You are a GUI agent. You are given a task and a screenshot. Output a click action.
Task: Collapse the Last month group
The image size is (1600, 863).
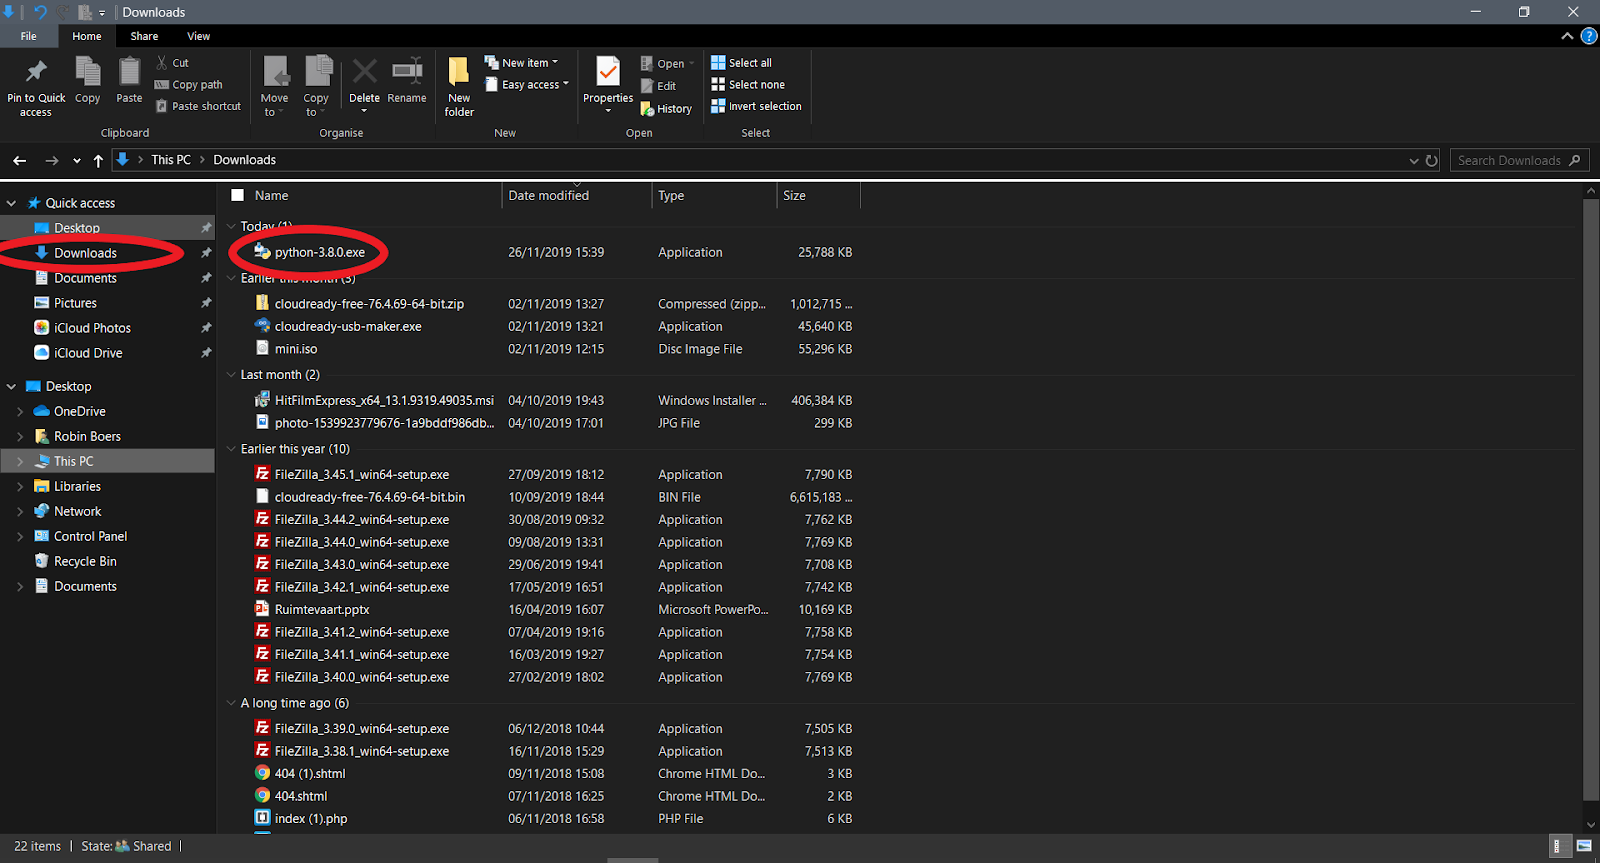pos(231,374)
